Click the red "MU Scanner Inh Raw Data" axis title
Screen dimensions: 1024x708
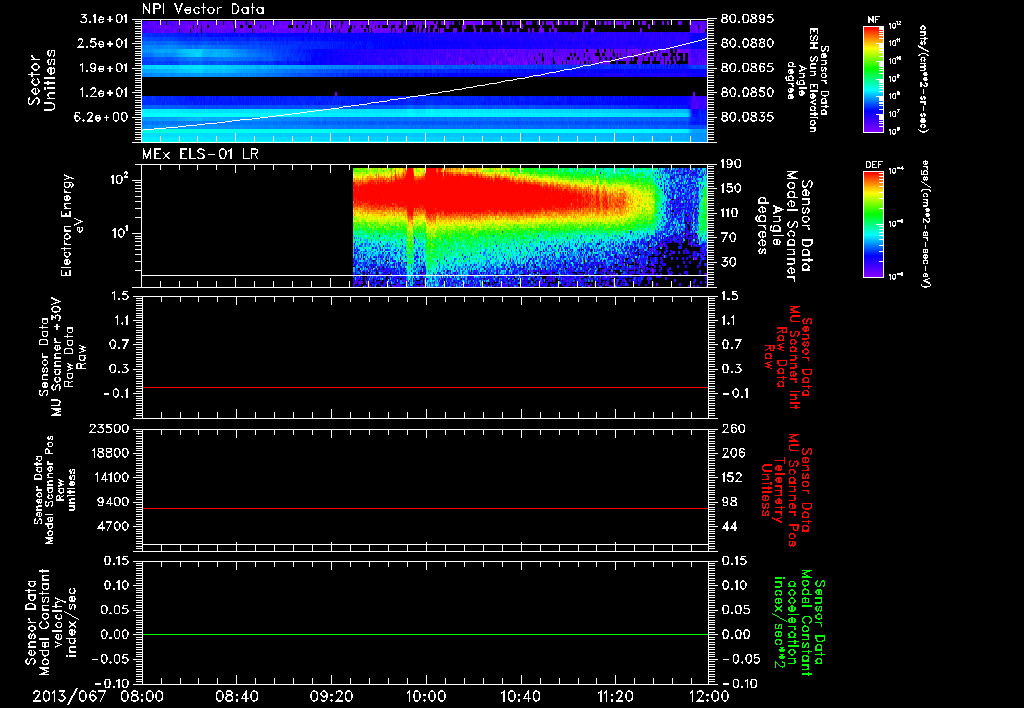pyautogui.click(x=790, y=357)
